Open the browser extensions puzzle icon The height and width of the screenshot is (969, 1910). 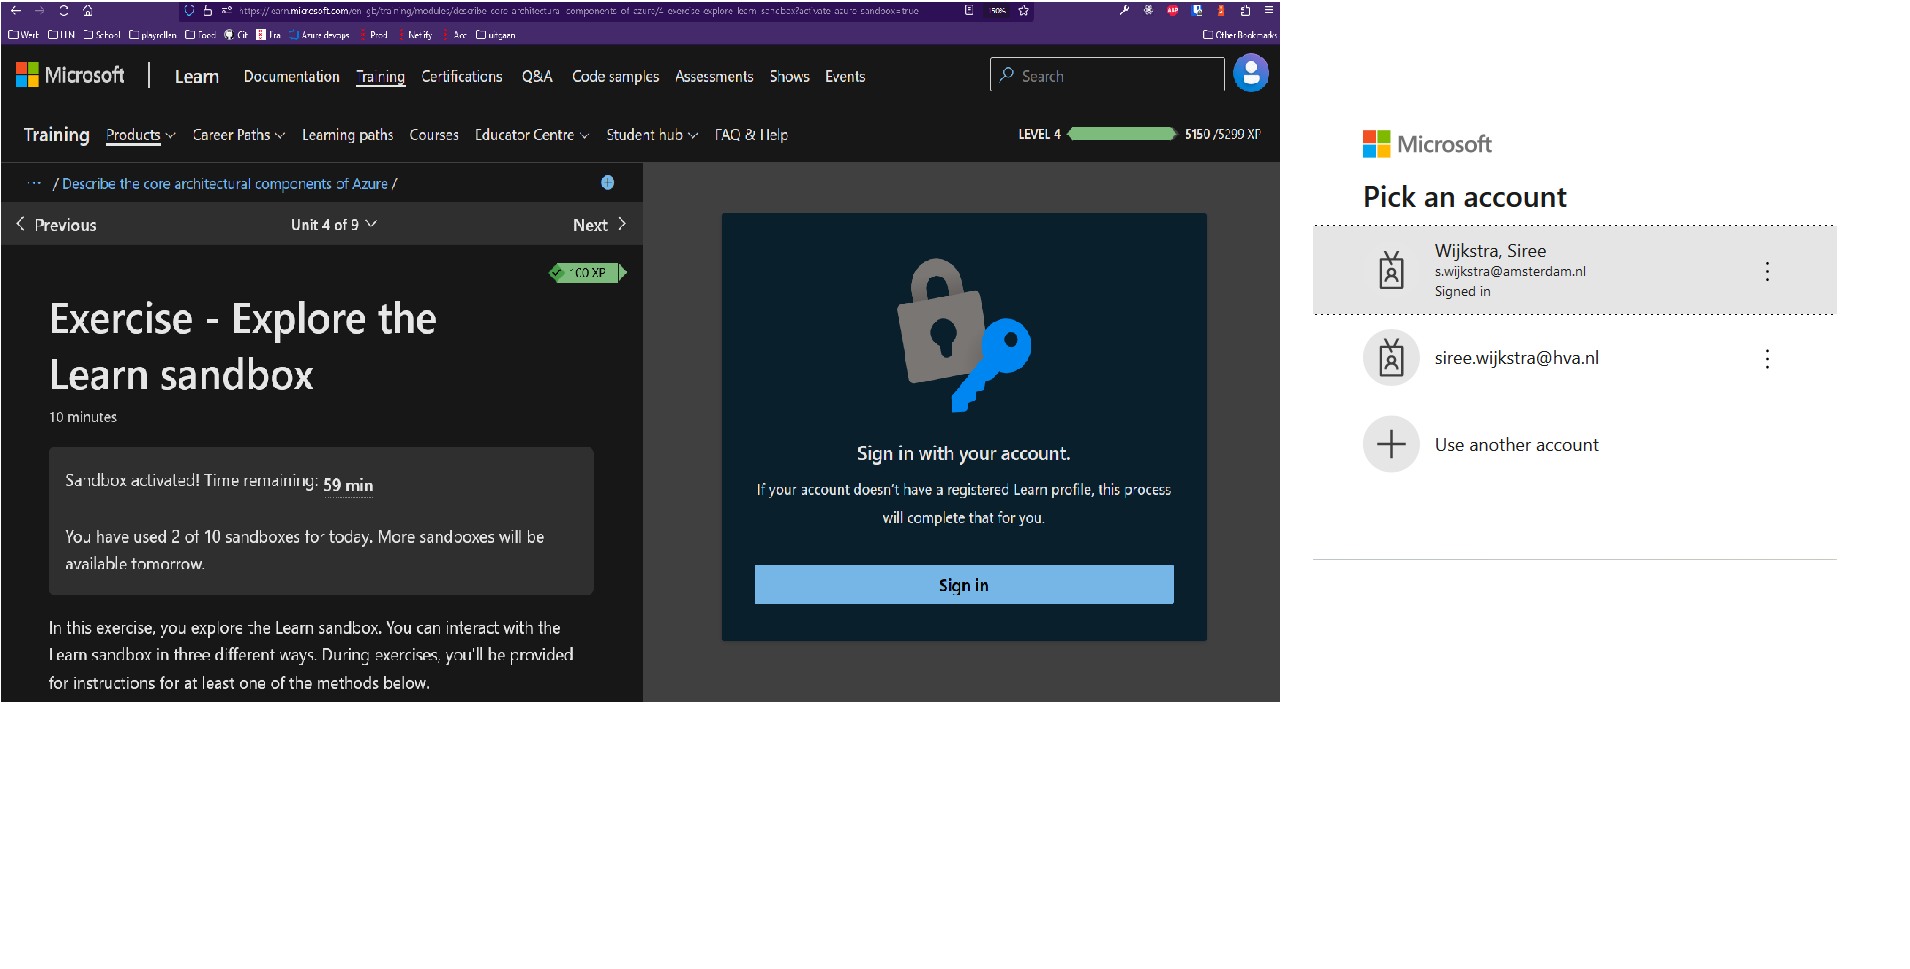pyautogui.click(x=1245, y=11)
